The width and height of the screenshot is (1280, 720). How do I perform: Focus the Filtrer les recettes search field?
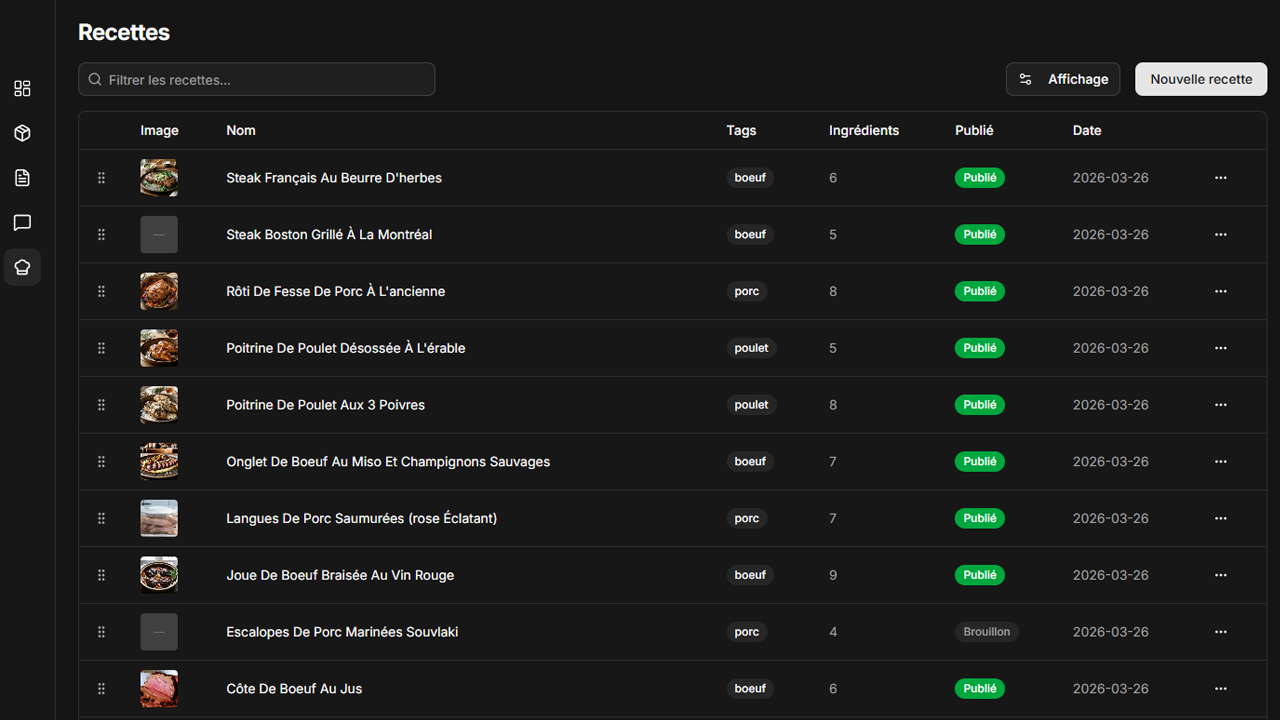point(257,79)
